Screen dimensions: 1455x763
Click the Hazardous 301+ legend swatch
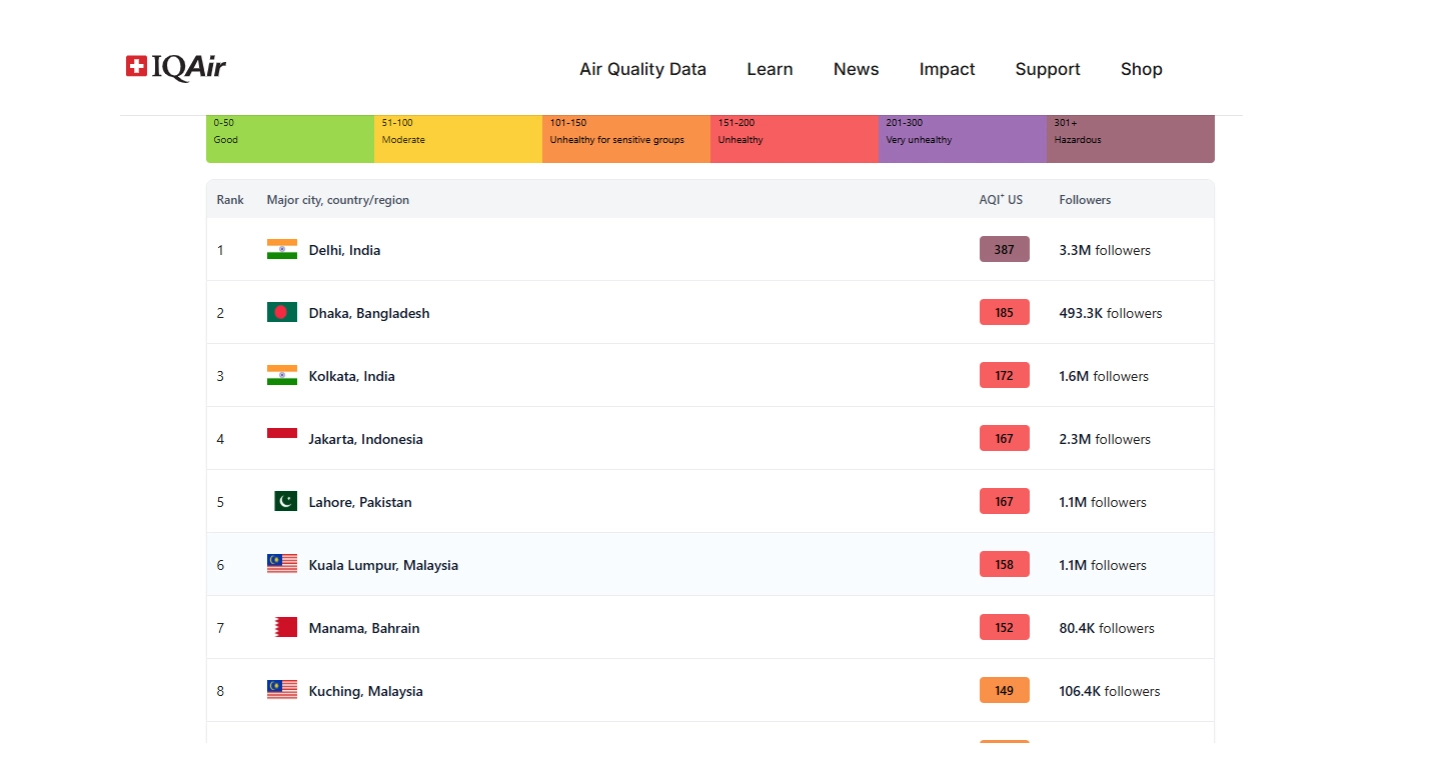tap(1130, 139)
